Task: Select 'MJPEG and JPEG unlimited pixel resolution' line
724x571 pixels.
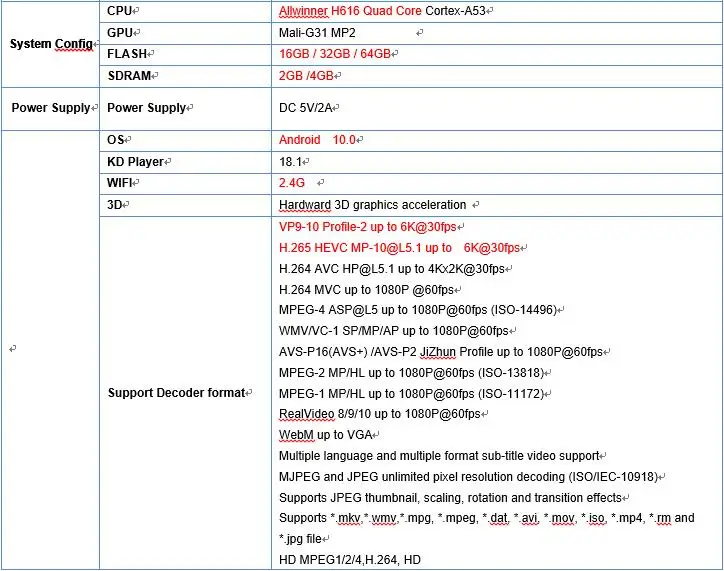Action: pyautogui.click(x=468, y=477)
